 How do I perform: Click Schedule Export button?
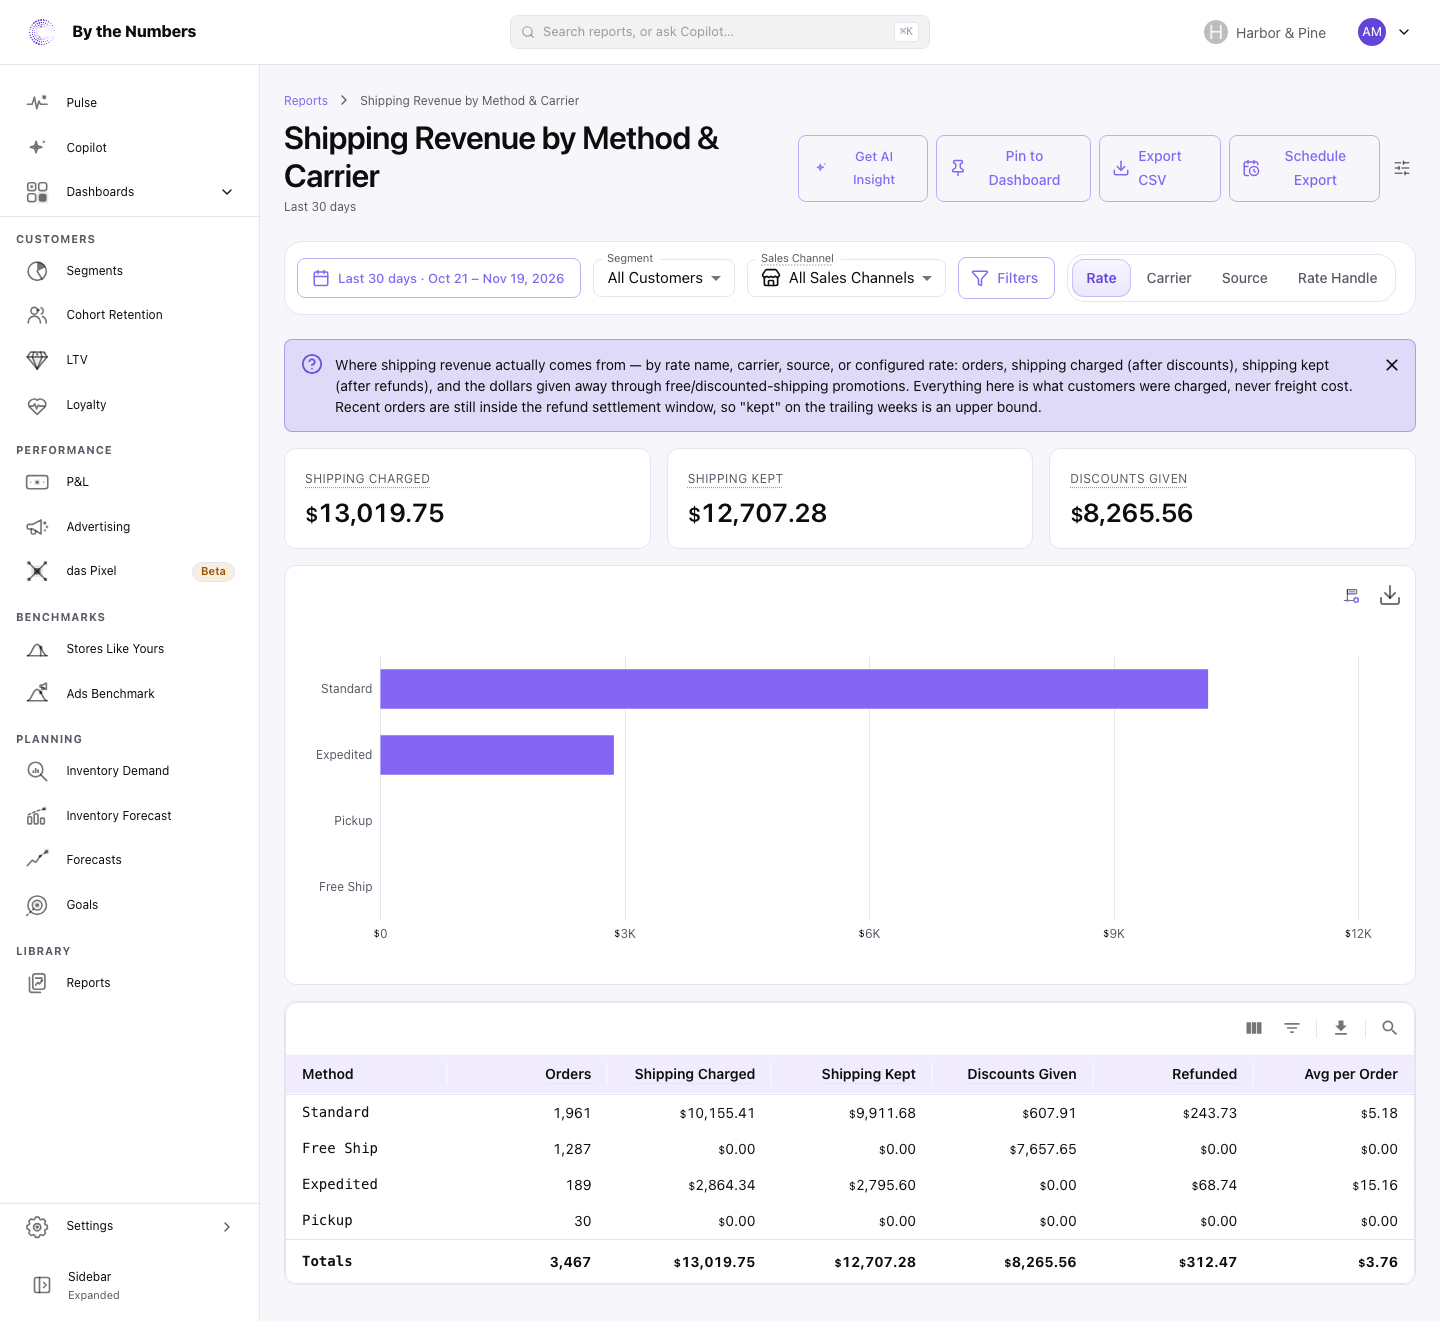coord(1304,168)
